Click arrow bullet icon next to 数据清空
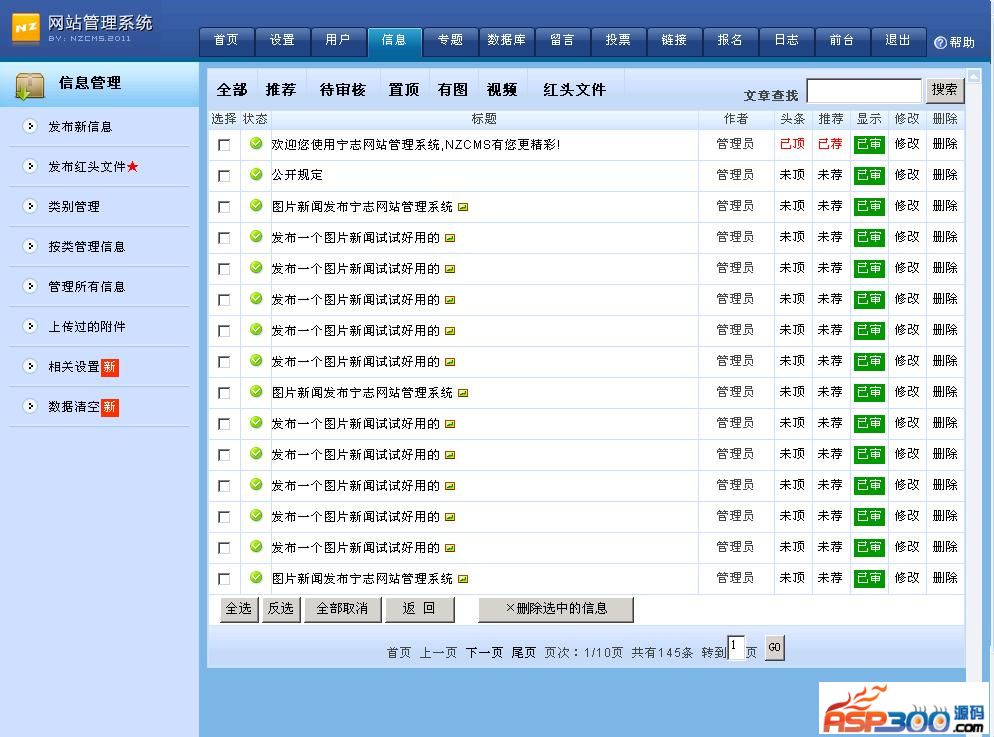 click(x=30, y=406)
